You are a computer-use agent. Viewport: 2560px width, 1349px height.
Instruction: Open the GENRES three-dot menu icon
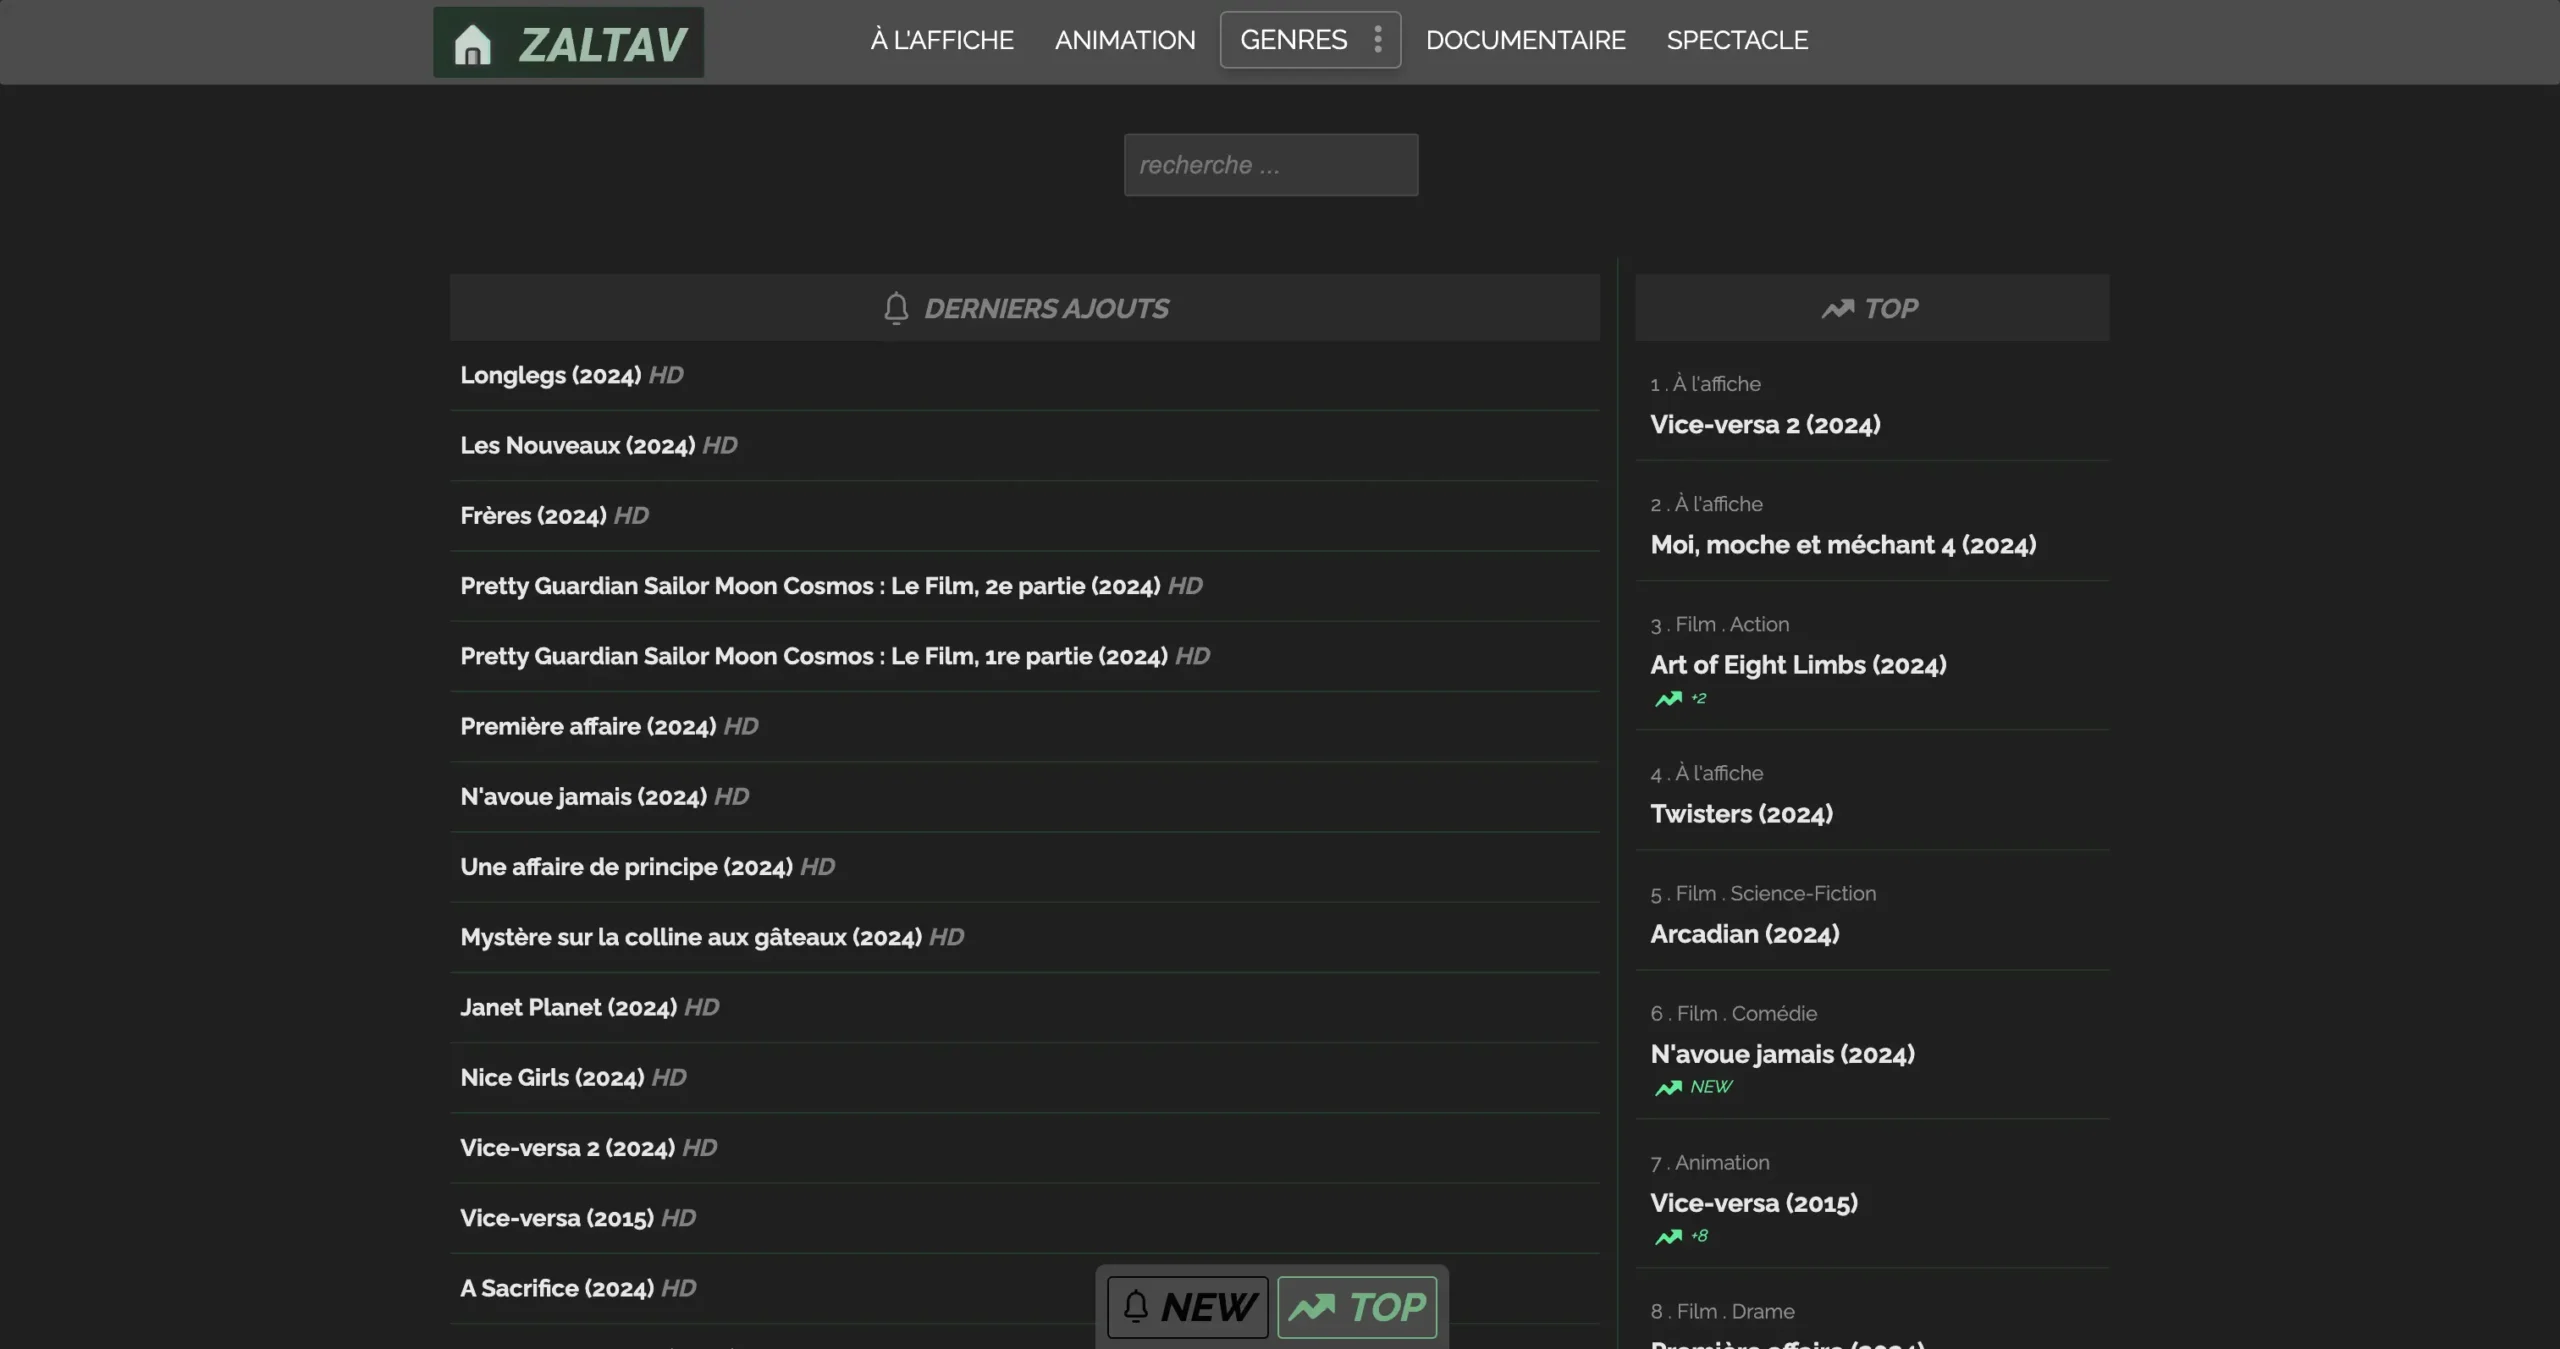1377,40
